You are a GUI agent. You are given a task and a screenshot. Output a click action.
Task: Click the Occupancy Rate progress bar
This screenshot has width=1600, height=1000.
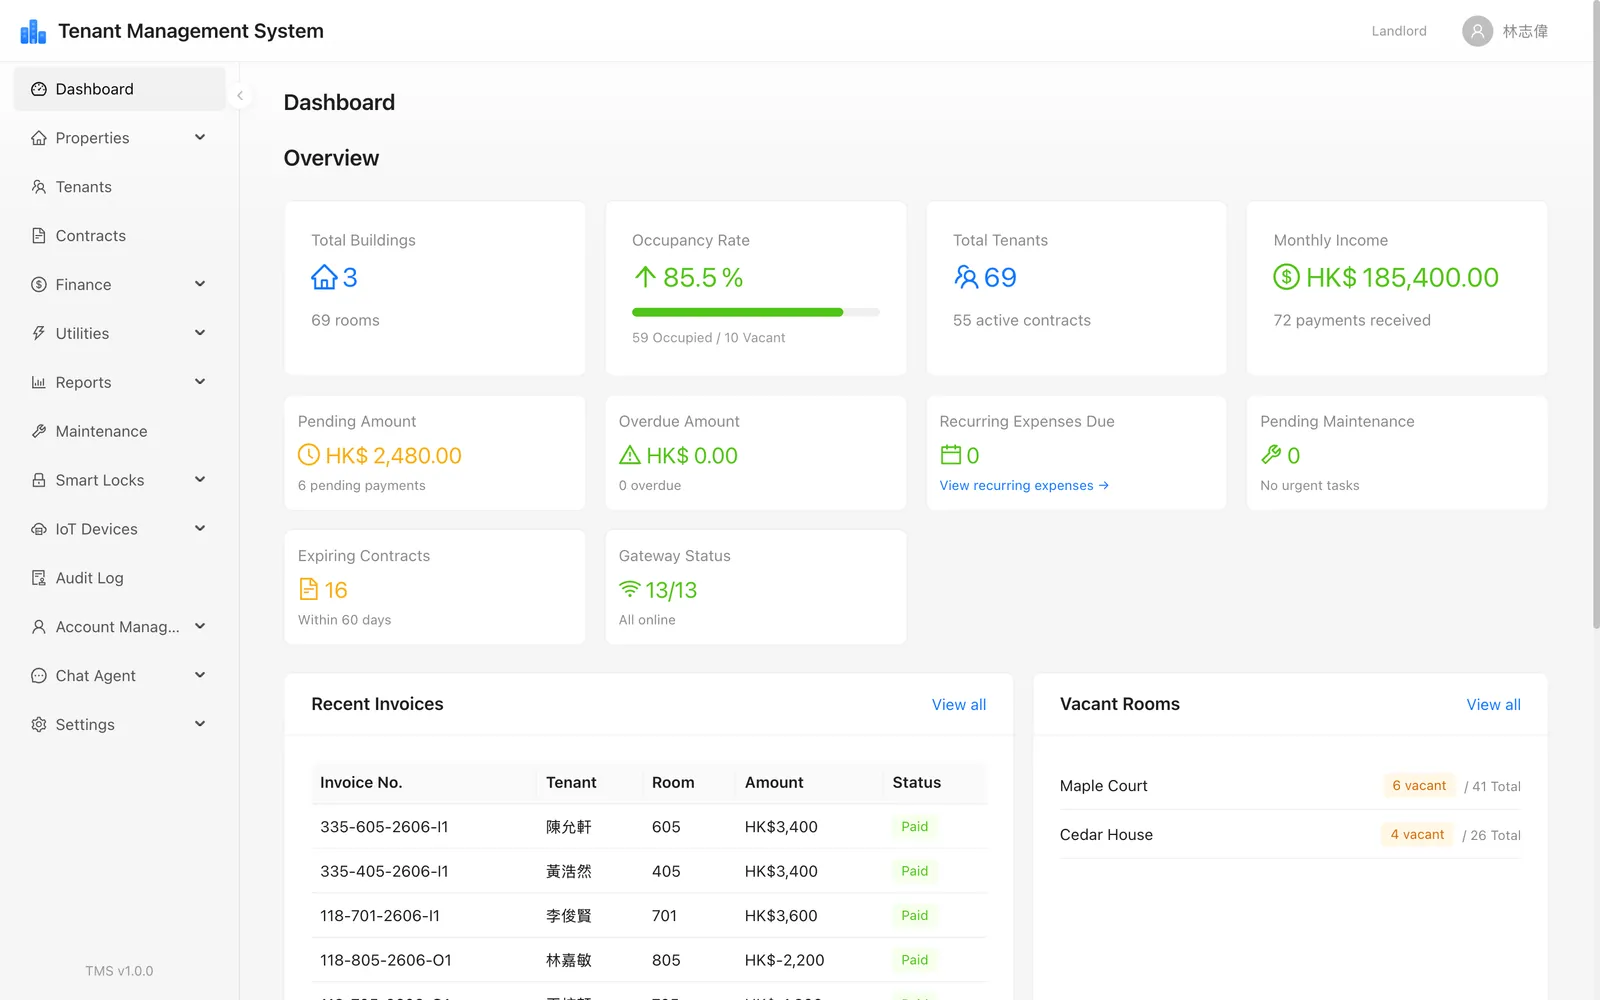pyautogui.click(x=756, y=312)
